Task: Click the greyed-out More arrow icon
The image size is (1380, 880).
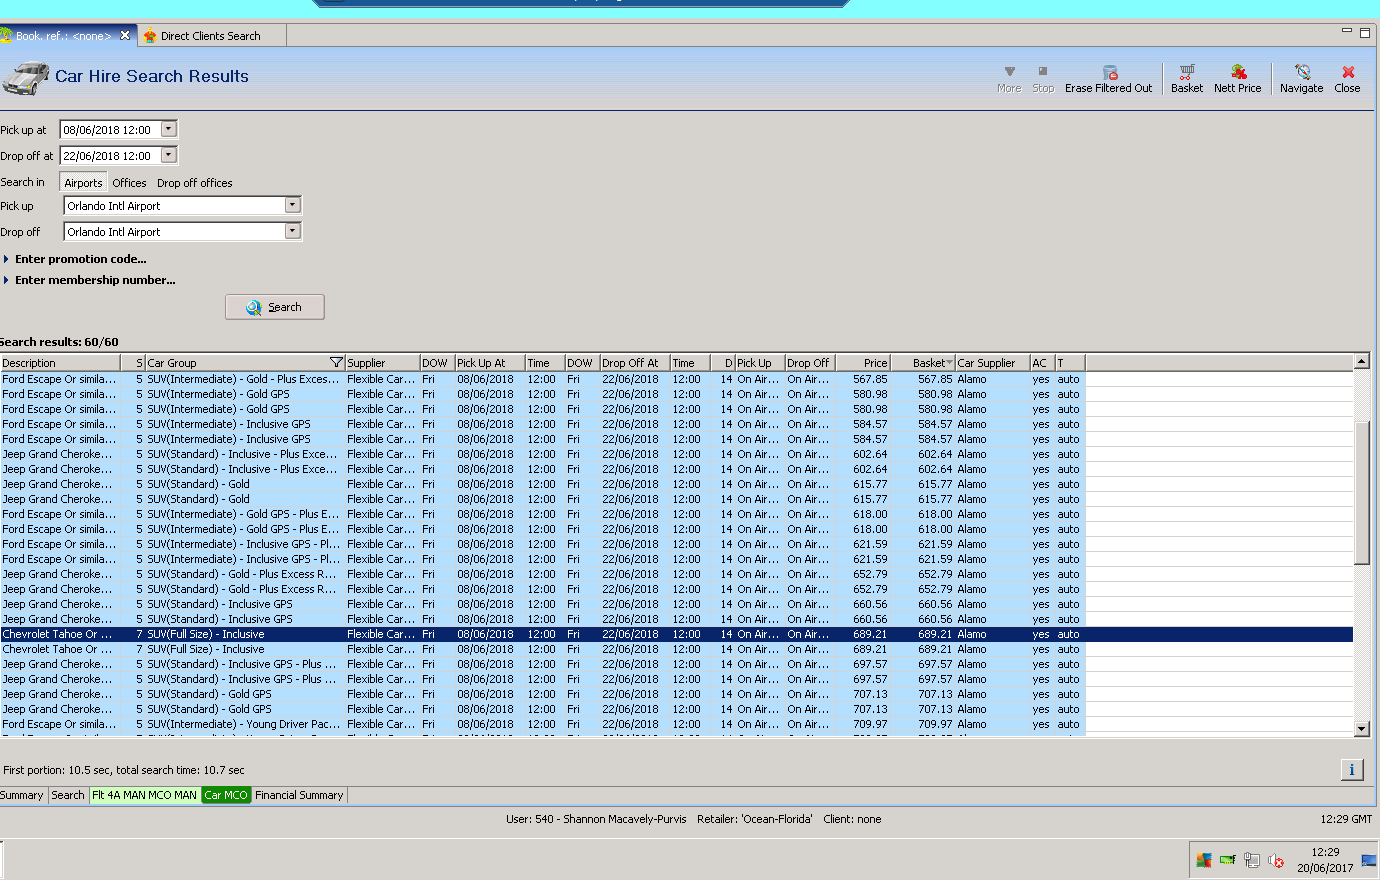Action: pyautogui.click(x=1009, y=72)
